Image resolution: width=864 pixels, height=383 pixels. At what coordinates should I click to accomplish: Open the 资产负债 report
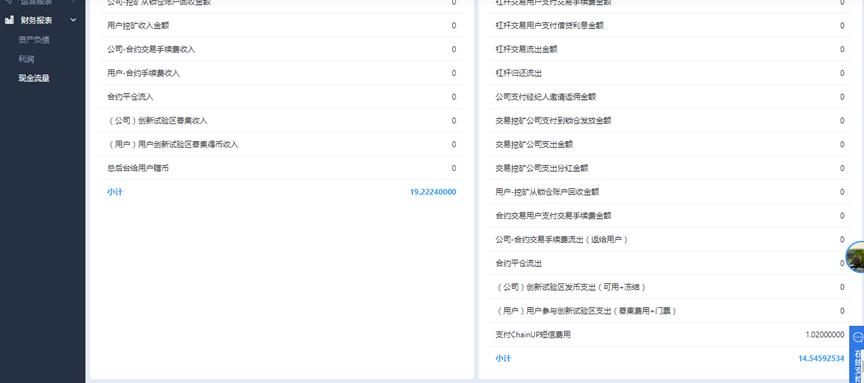tap(34, 40)
